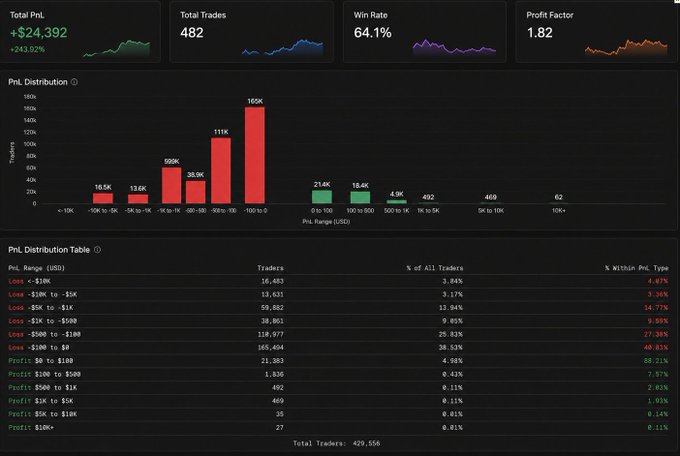Select the 'Loss -$500 to -$100' row label
680x456 pixels.
point(44,335)
